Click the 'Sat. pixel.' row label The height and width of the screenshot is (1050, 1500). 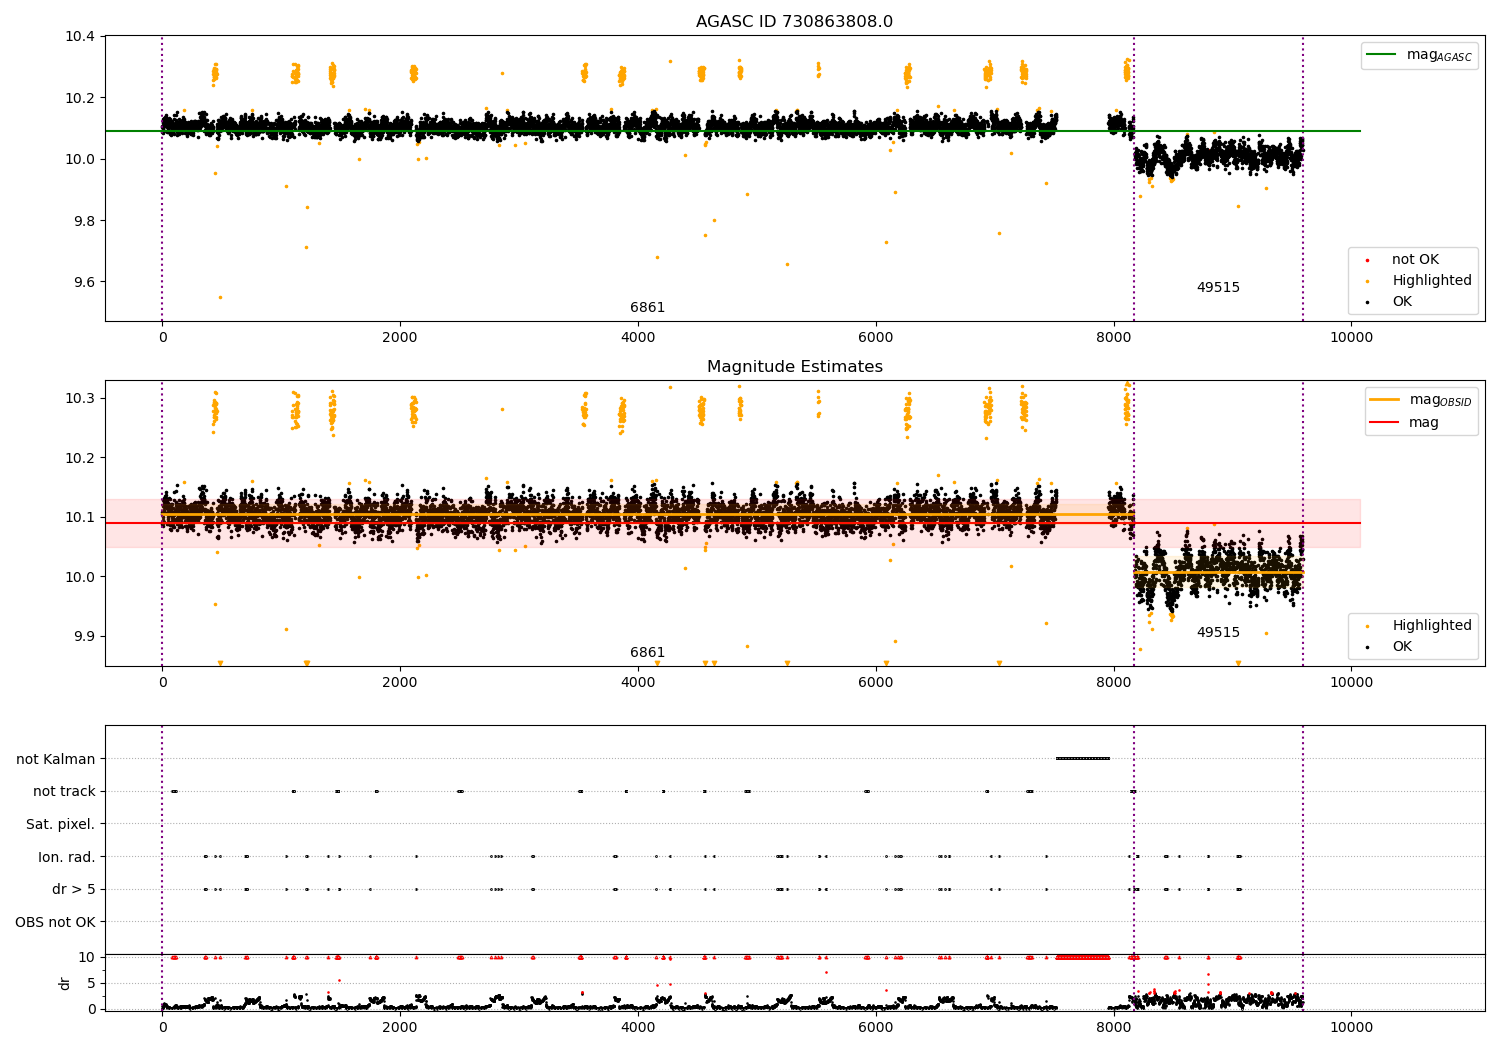61,825
